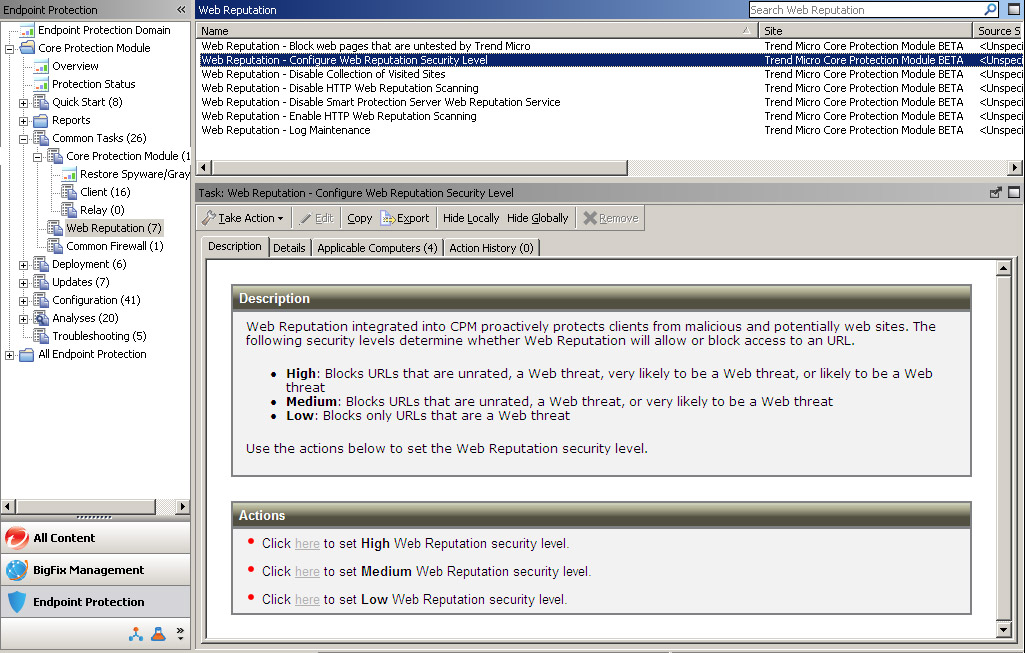Click the Export toolbar button
1025x653 pixels.
405,218
